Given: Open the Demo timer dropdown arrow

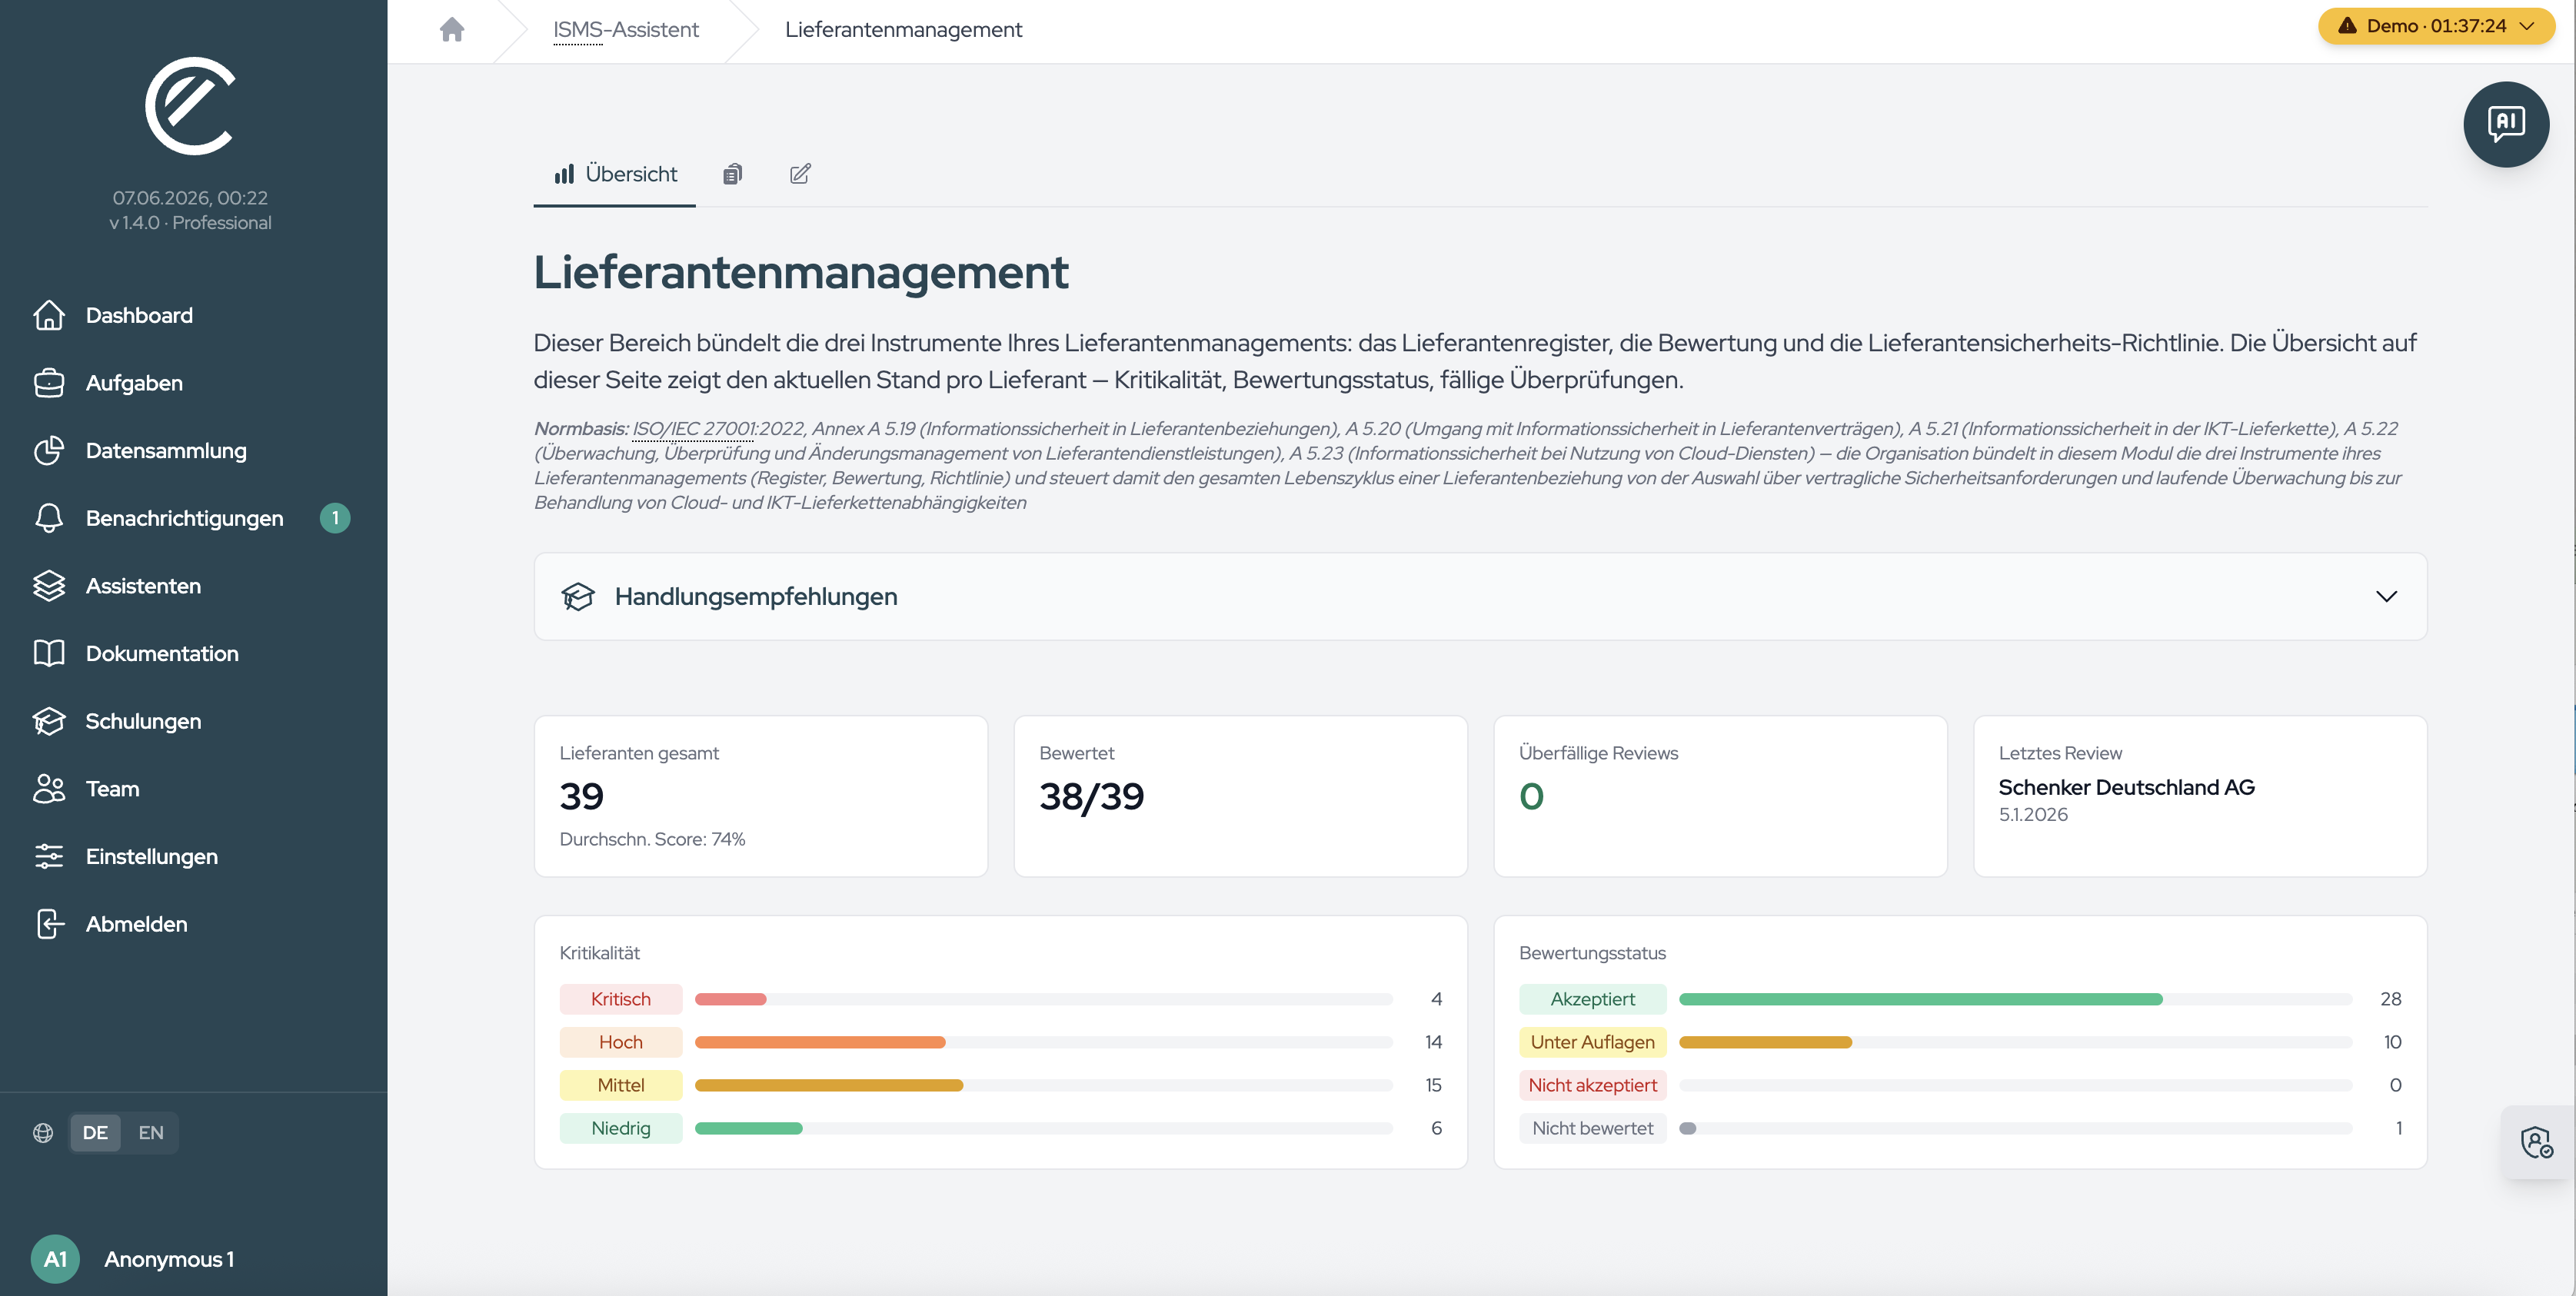Looking at the screenshot, I should [x=2527, y=26].
